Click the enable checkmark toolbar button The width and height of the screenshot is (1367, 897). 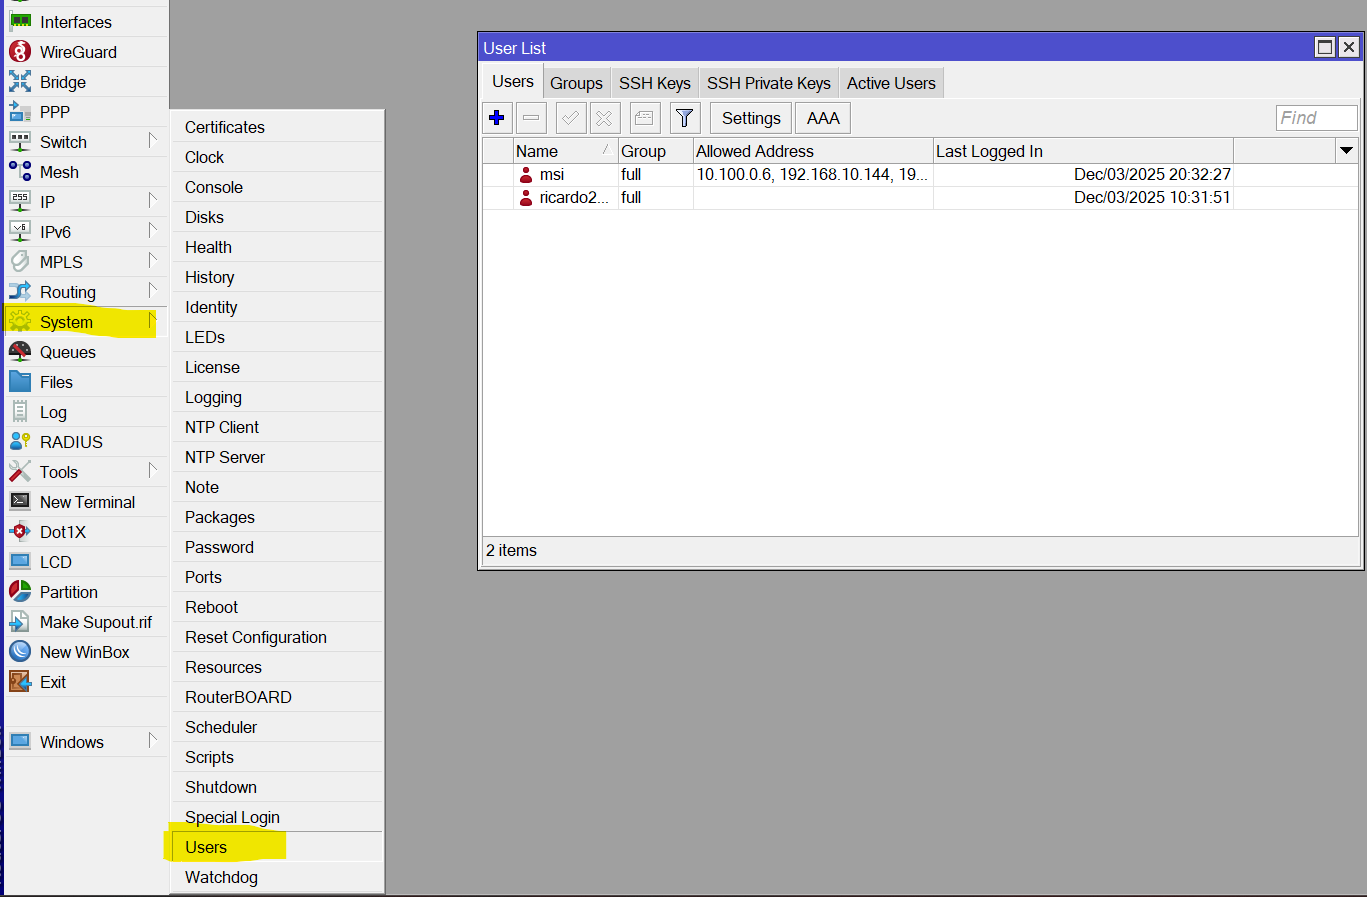click(x=570, y=118)
